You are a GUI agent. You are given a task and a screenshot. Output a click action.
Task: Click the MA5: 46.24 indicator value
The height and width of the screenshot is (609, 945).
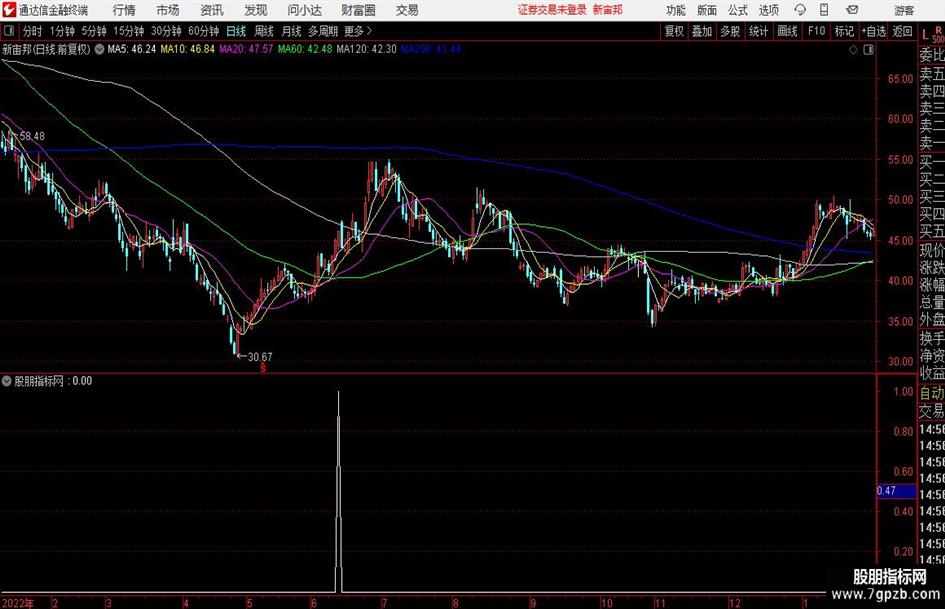[131, 49]
